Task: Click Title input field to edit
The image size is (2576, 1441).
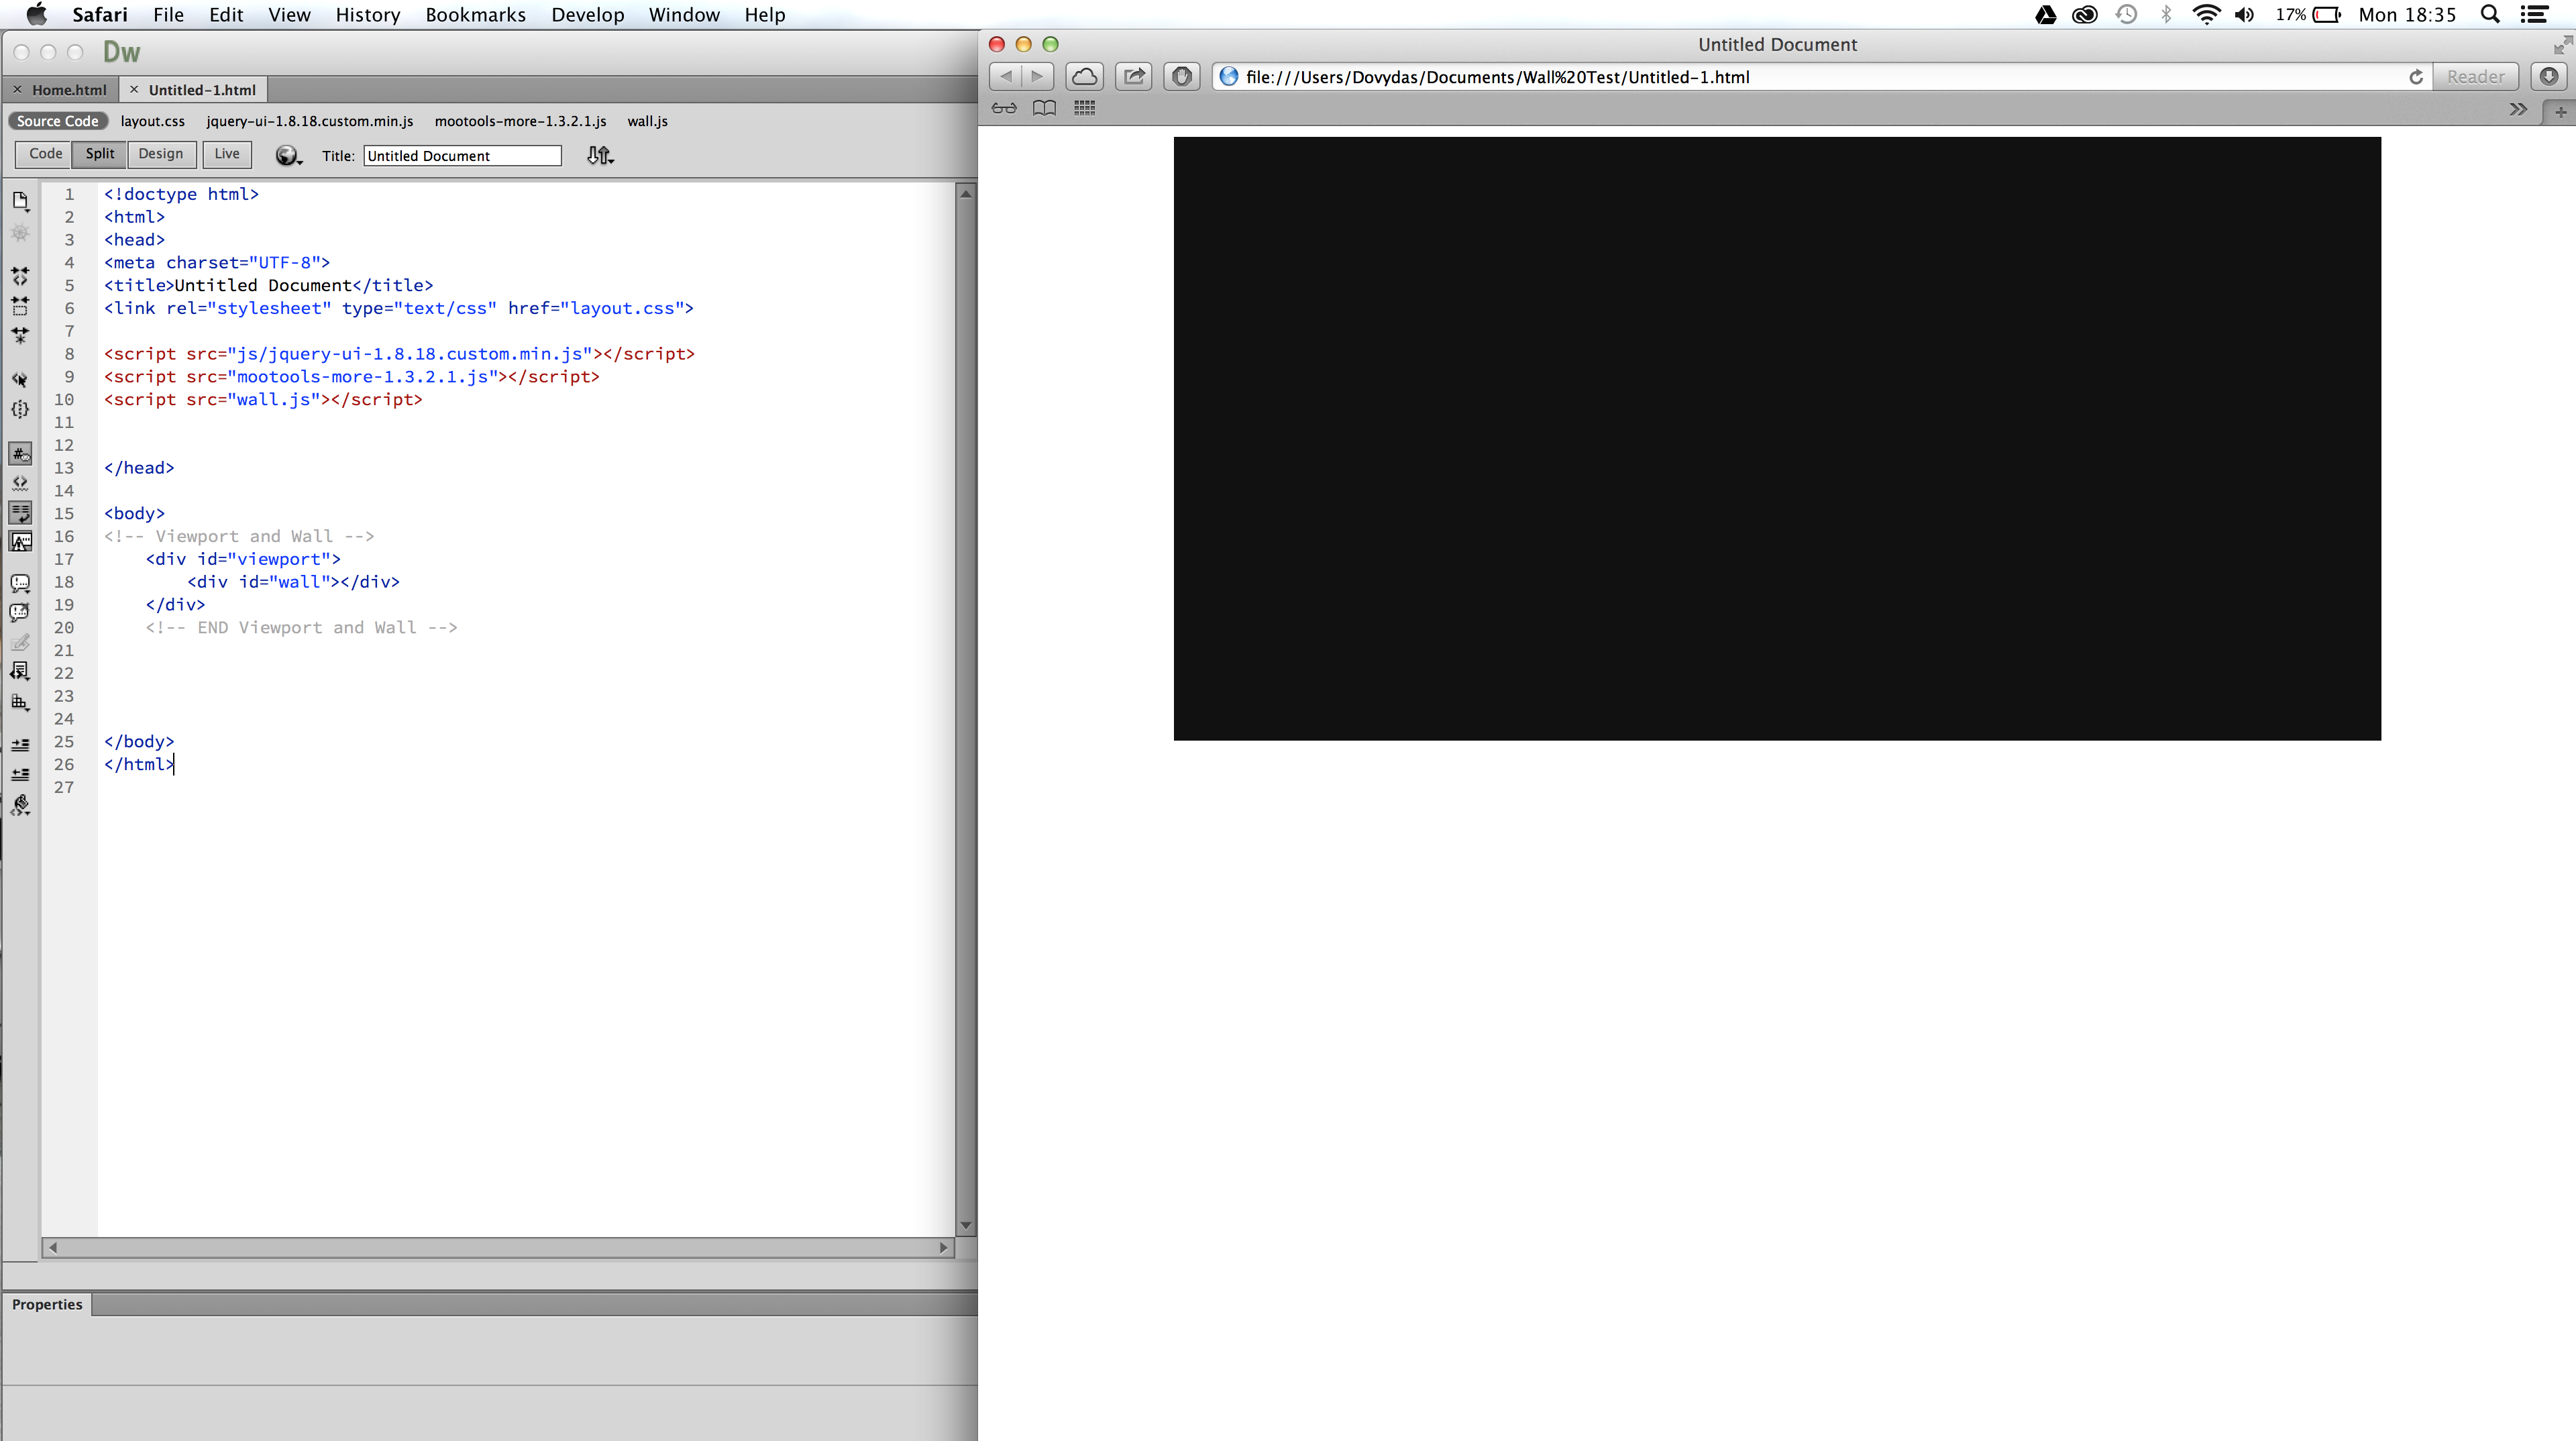Action: tap(460, 154)
